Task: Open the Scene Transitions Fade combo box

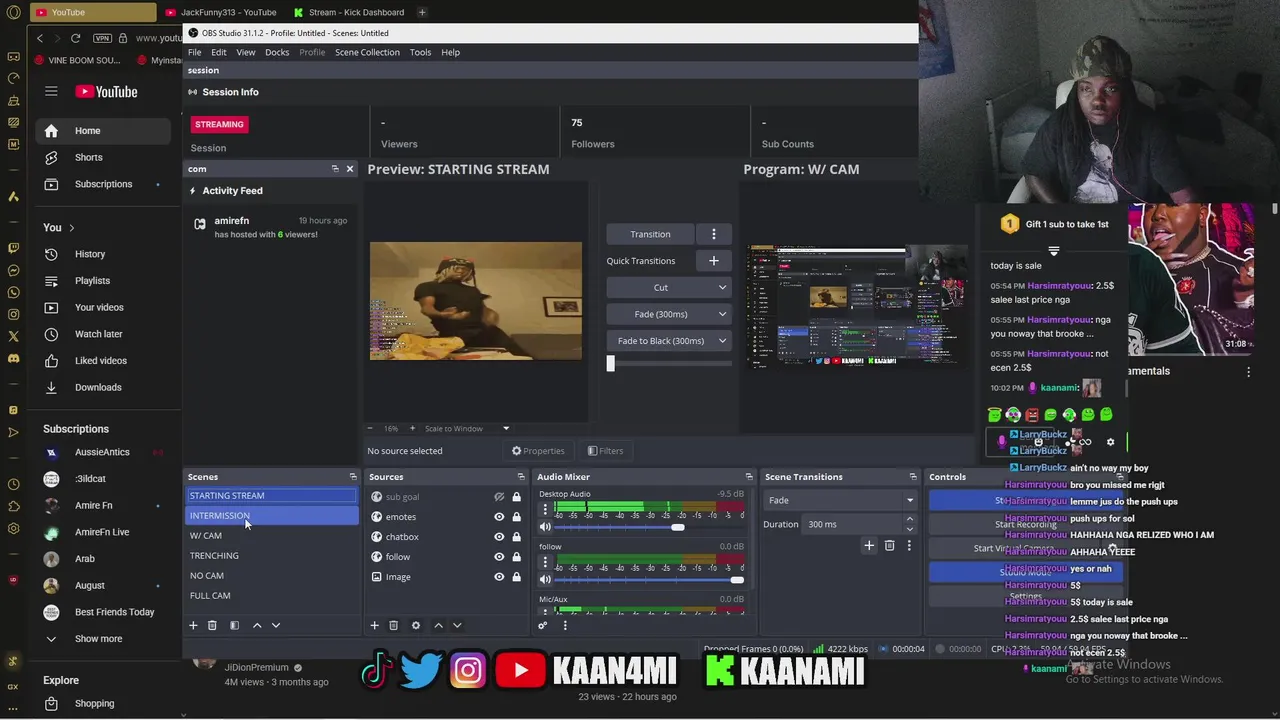Action: click(x=840, y=500)
